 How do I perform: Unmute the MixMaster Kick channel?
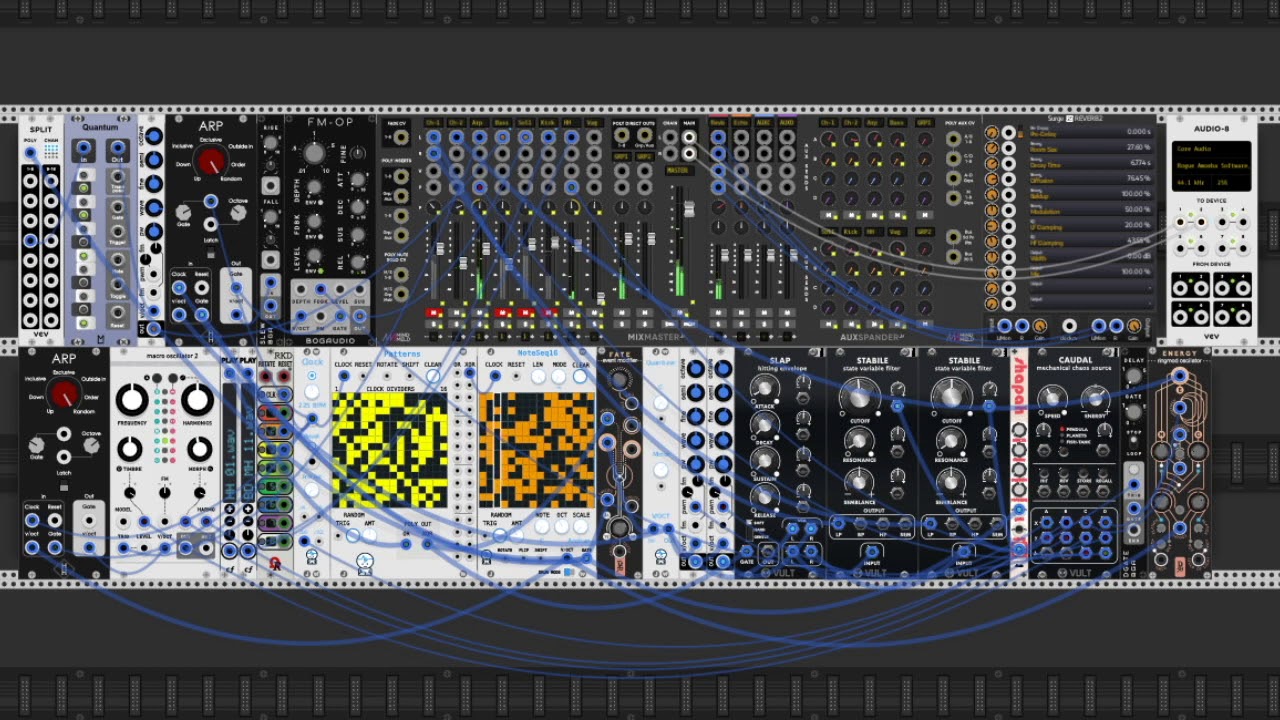coord(548,313)
